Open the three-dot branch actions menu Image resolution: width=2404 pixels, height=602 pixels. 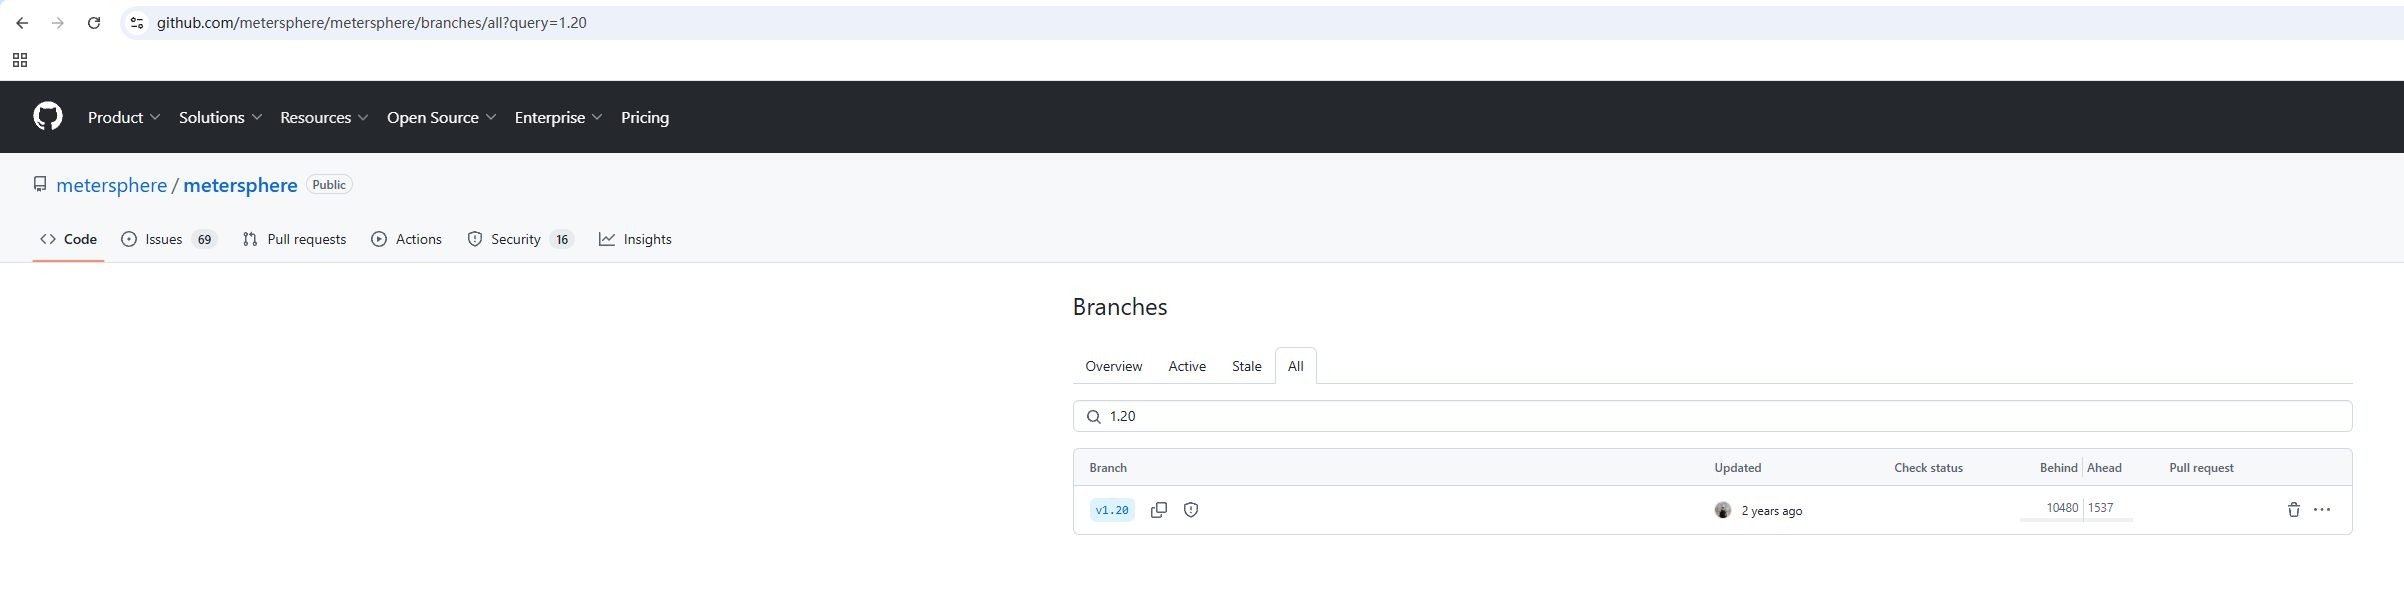(x=2322, y=510)
